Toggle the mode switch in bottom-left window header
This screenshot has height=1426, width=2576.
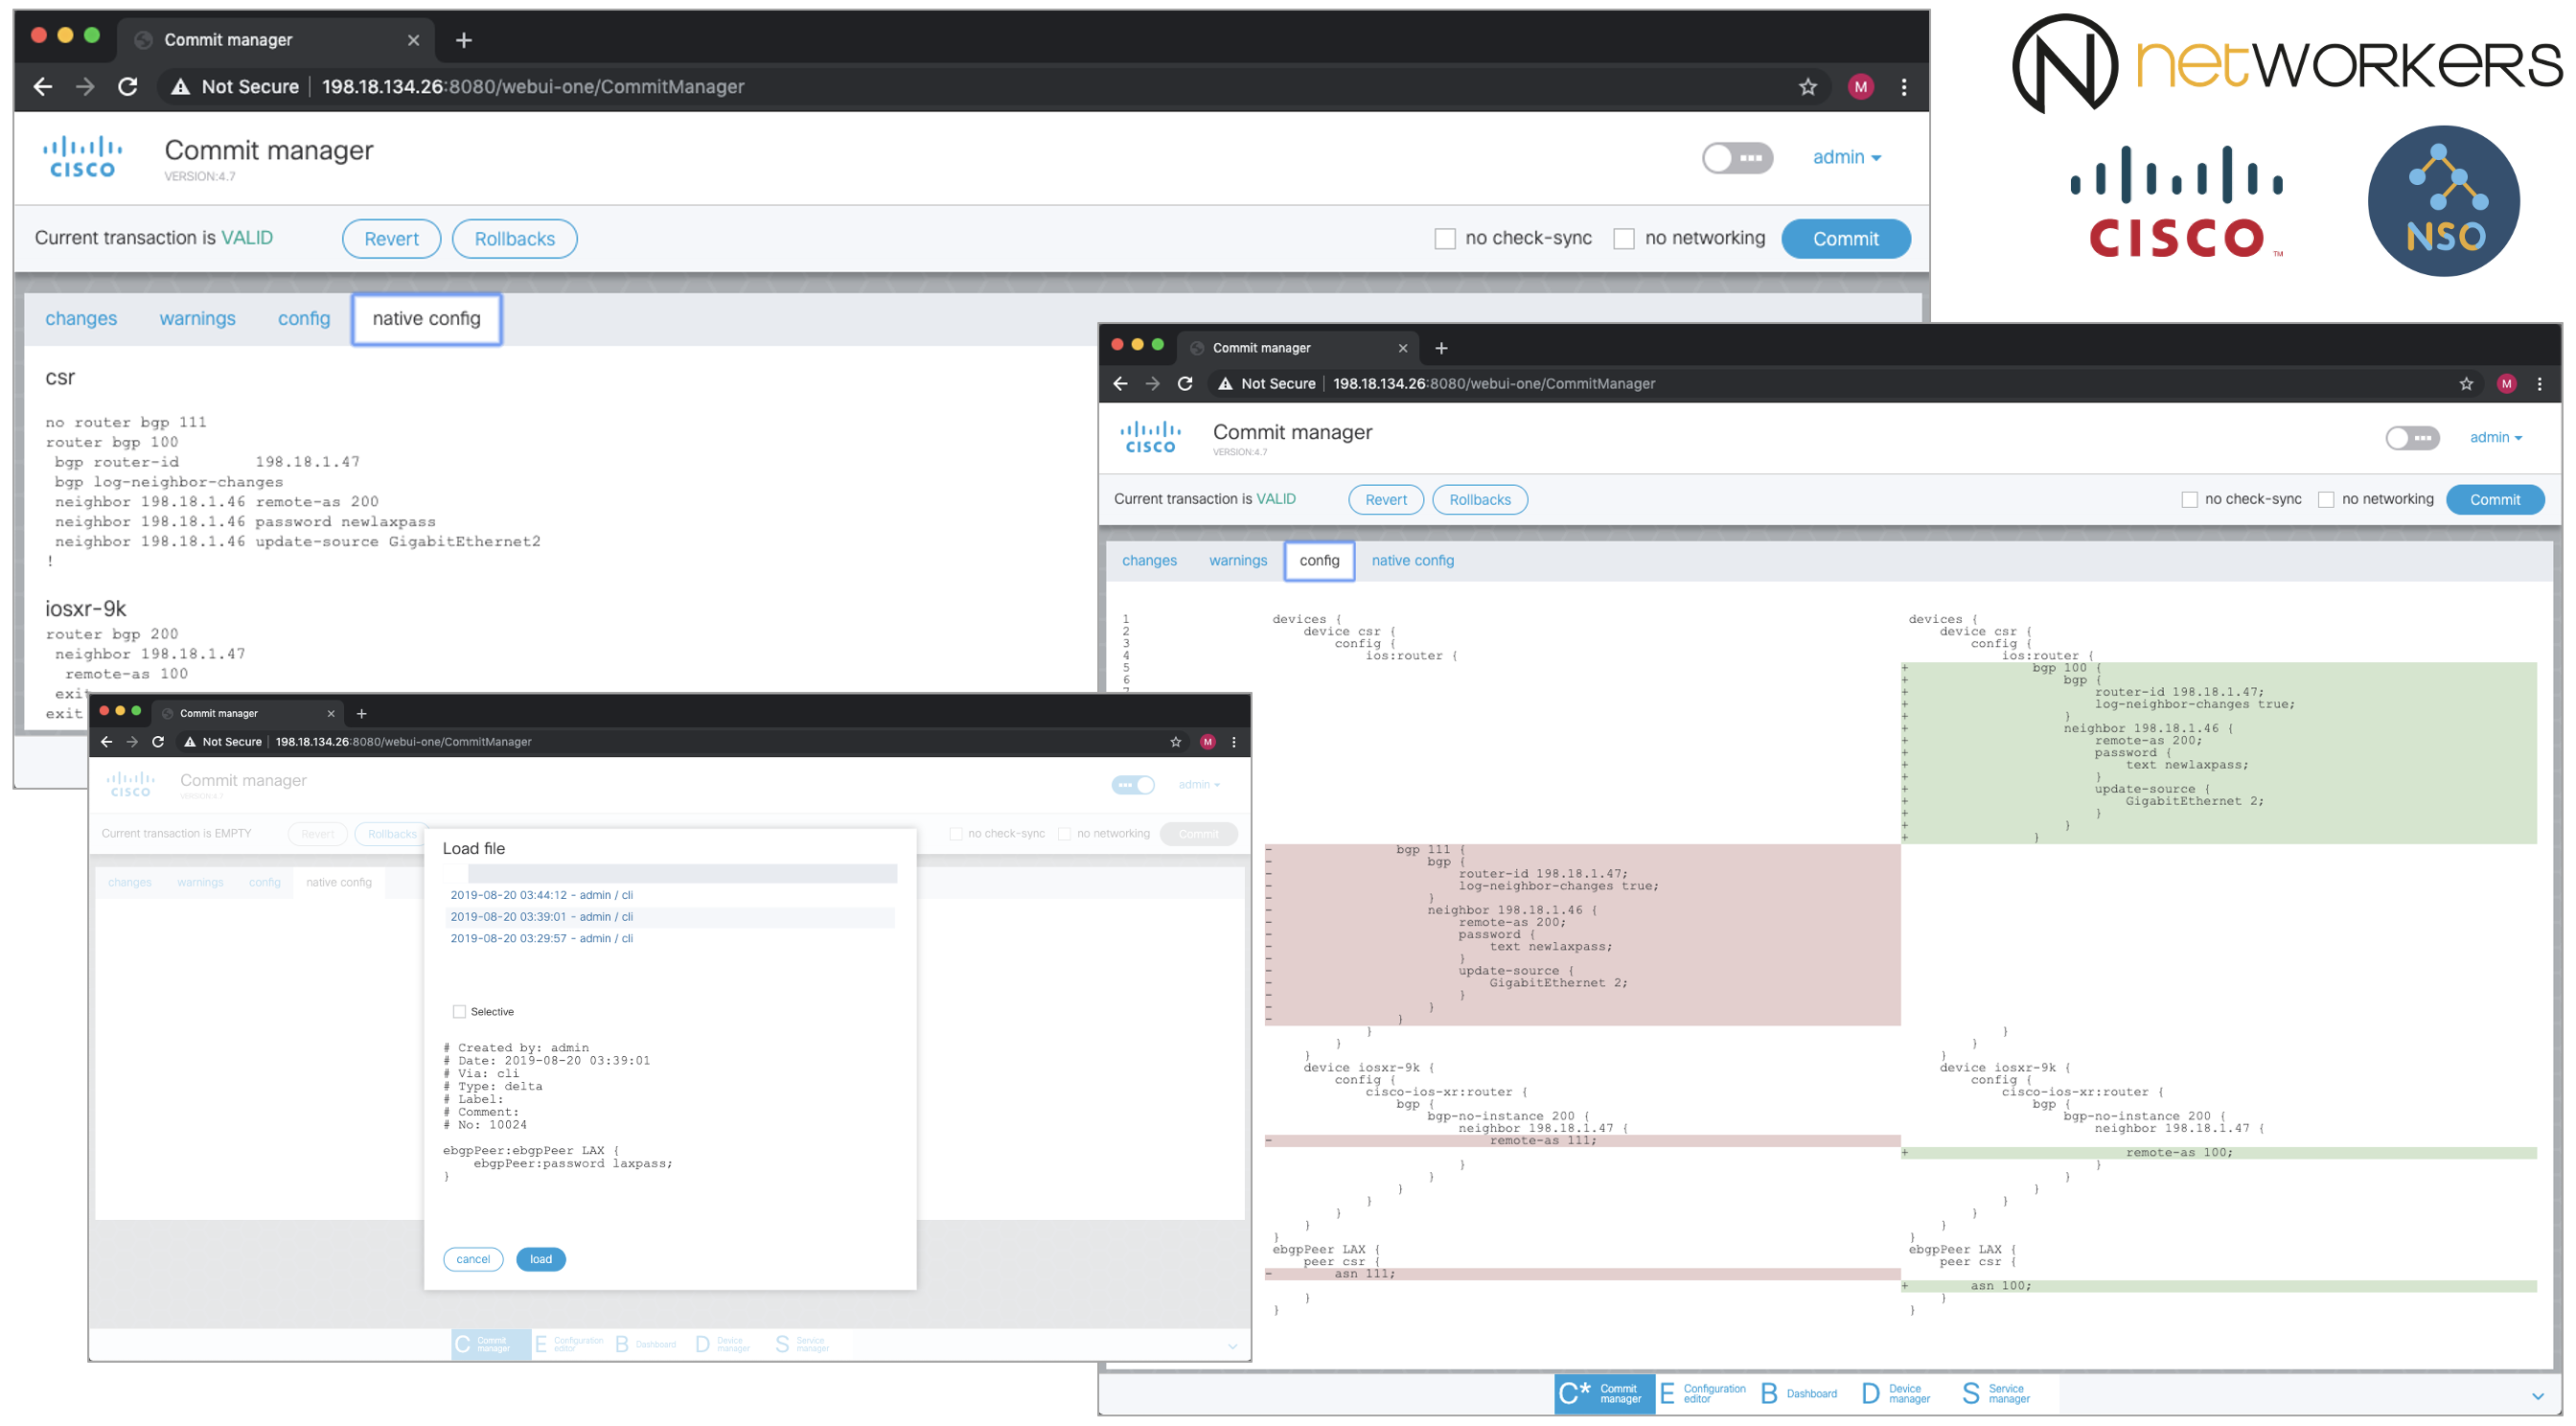1133,785
